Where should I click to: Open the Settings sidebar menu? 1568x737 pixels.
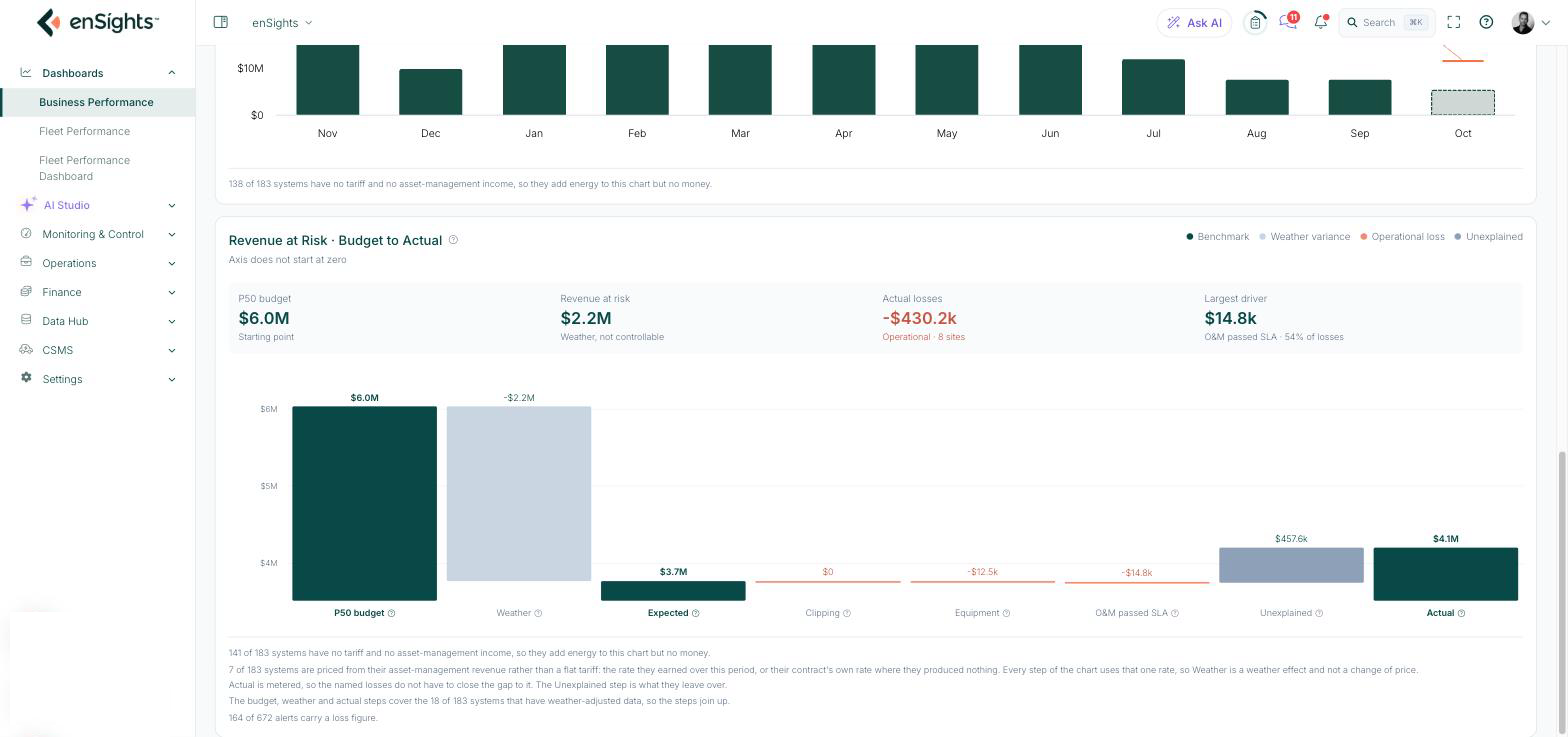click(98, 379)
